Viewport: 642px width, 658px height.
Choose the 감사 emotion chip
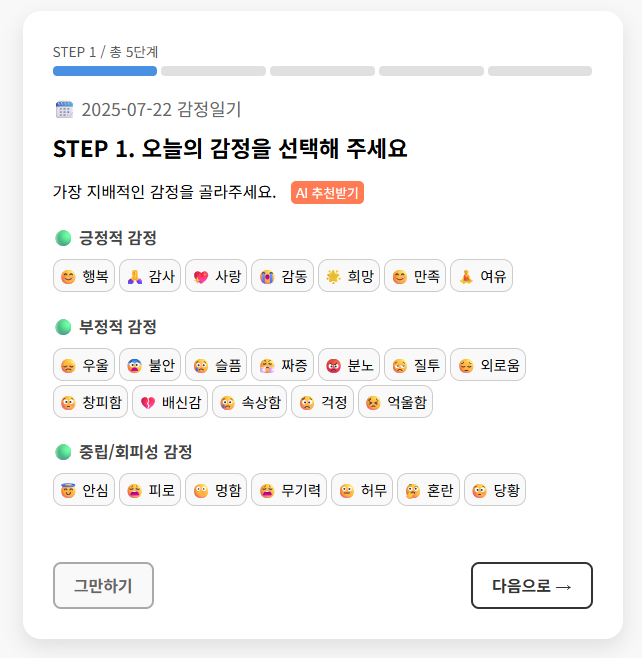pos(150,277)
